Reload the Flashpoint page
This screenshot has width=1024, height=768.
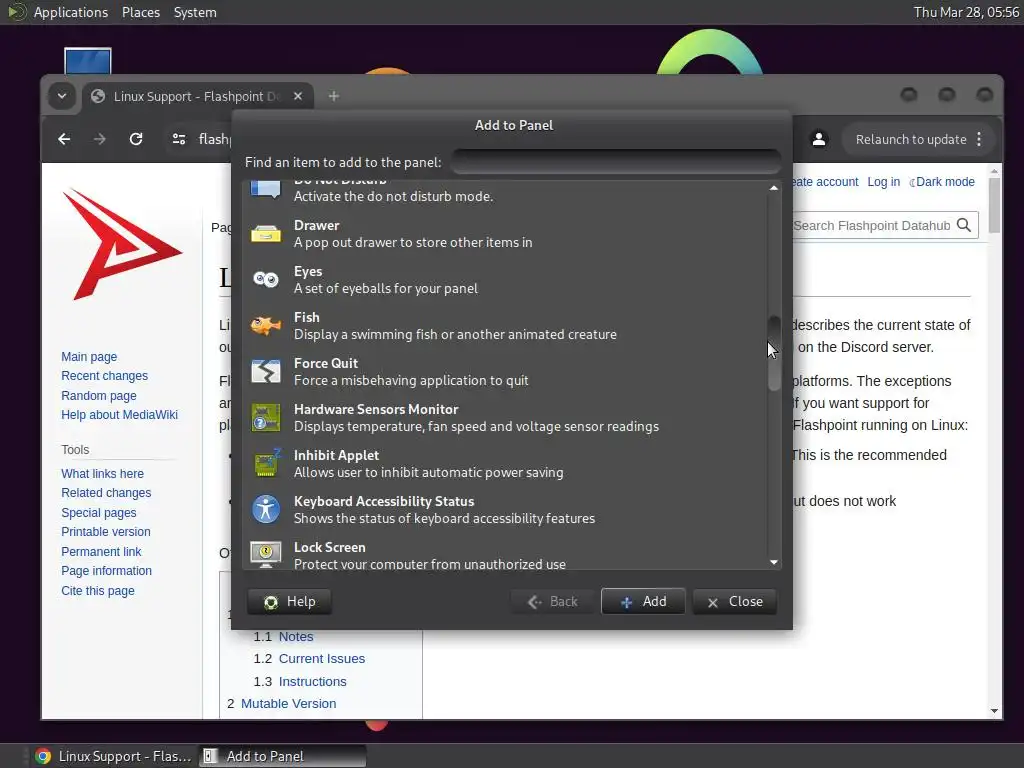point(136,139)
